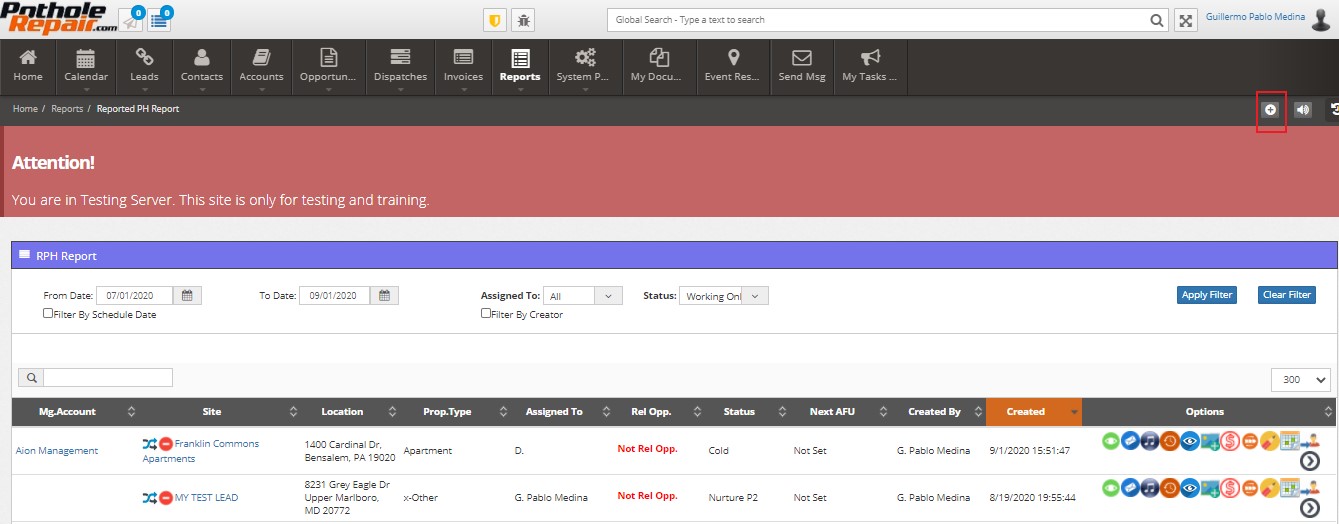Click the yellow shield icon in the top bar
The image size is (1339, 524).
pos(494,20)
